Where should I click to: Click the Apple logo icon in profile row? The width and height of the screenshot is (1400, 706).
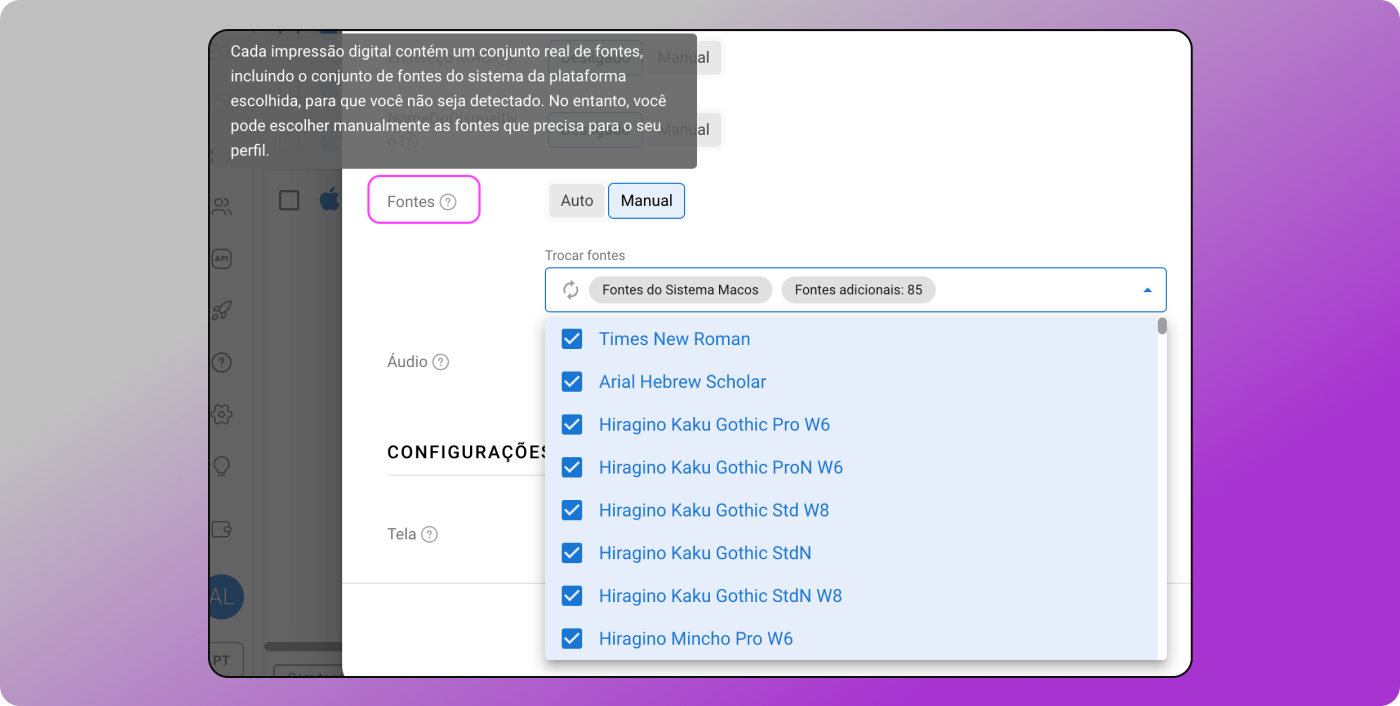pyautogui.click(x=329, y=200)
